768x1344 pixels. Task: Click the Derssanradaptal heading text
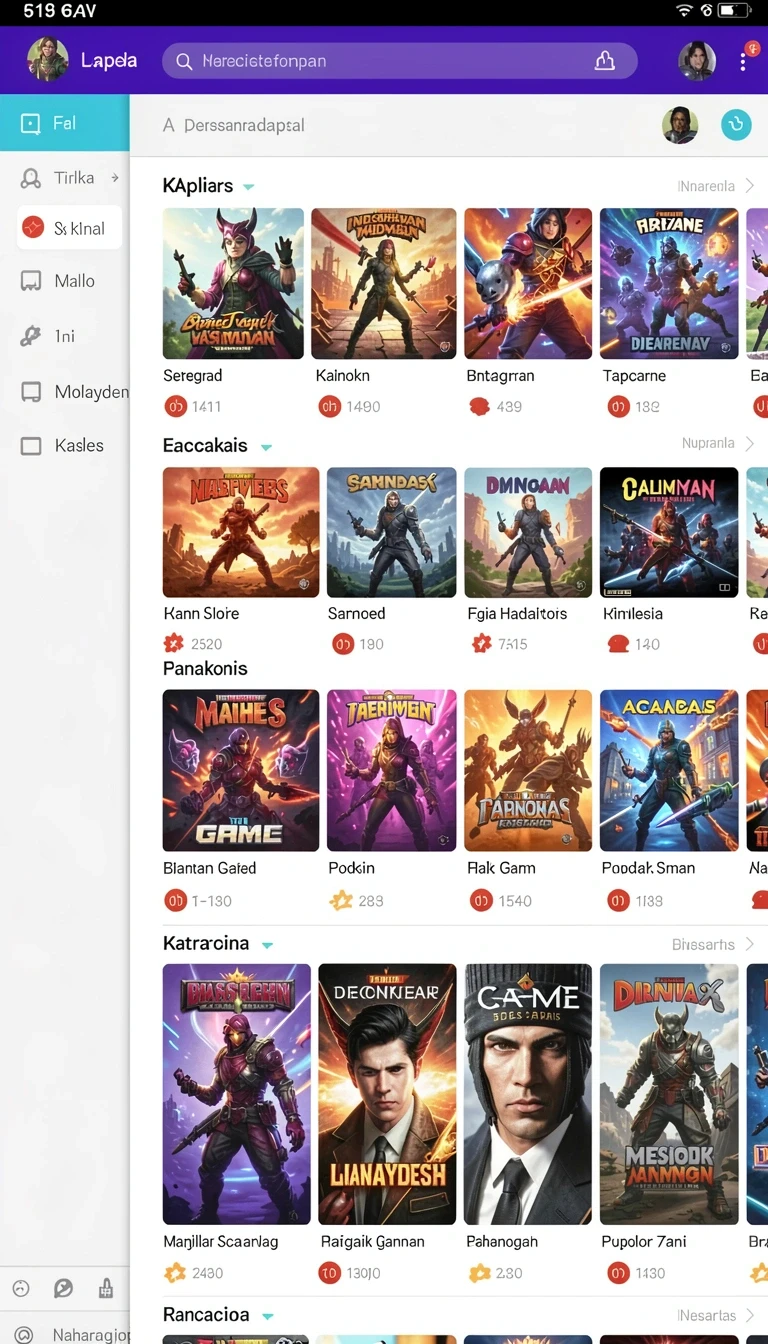(244, 125)
